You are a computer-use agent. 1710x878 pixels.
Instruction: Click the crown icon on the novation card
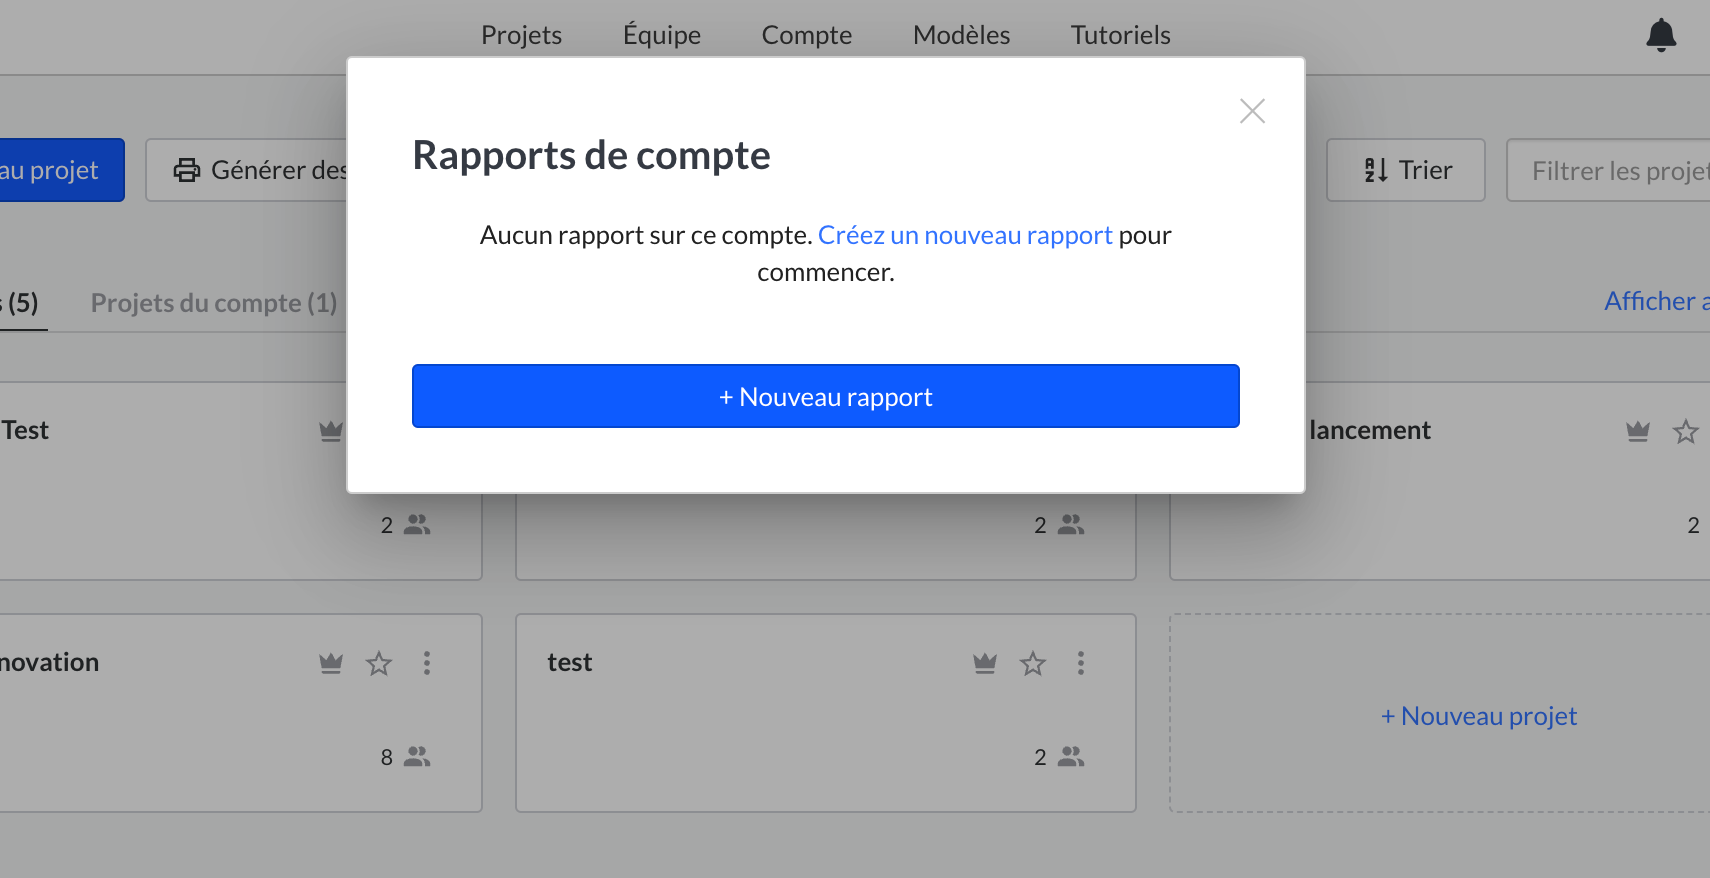click(331, 663)
